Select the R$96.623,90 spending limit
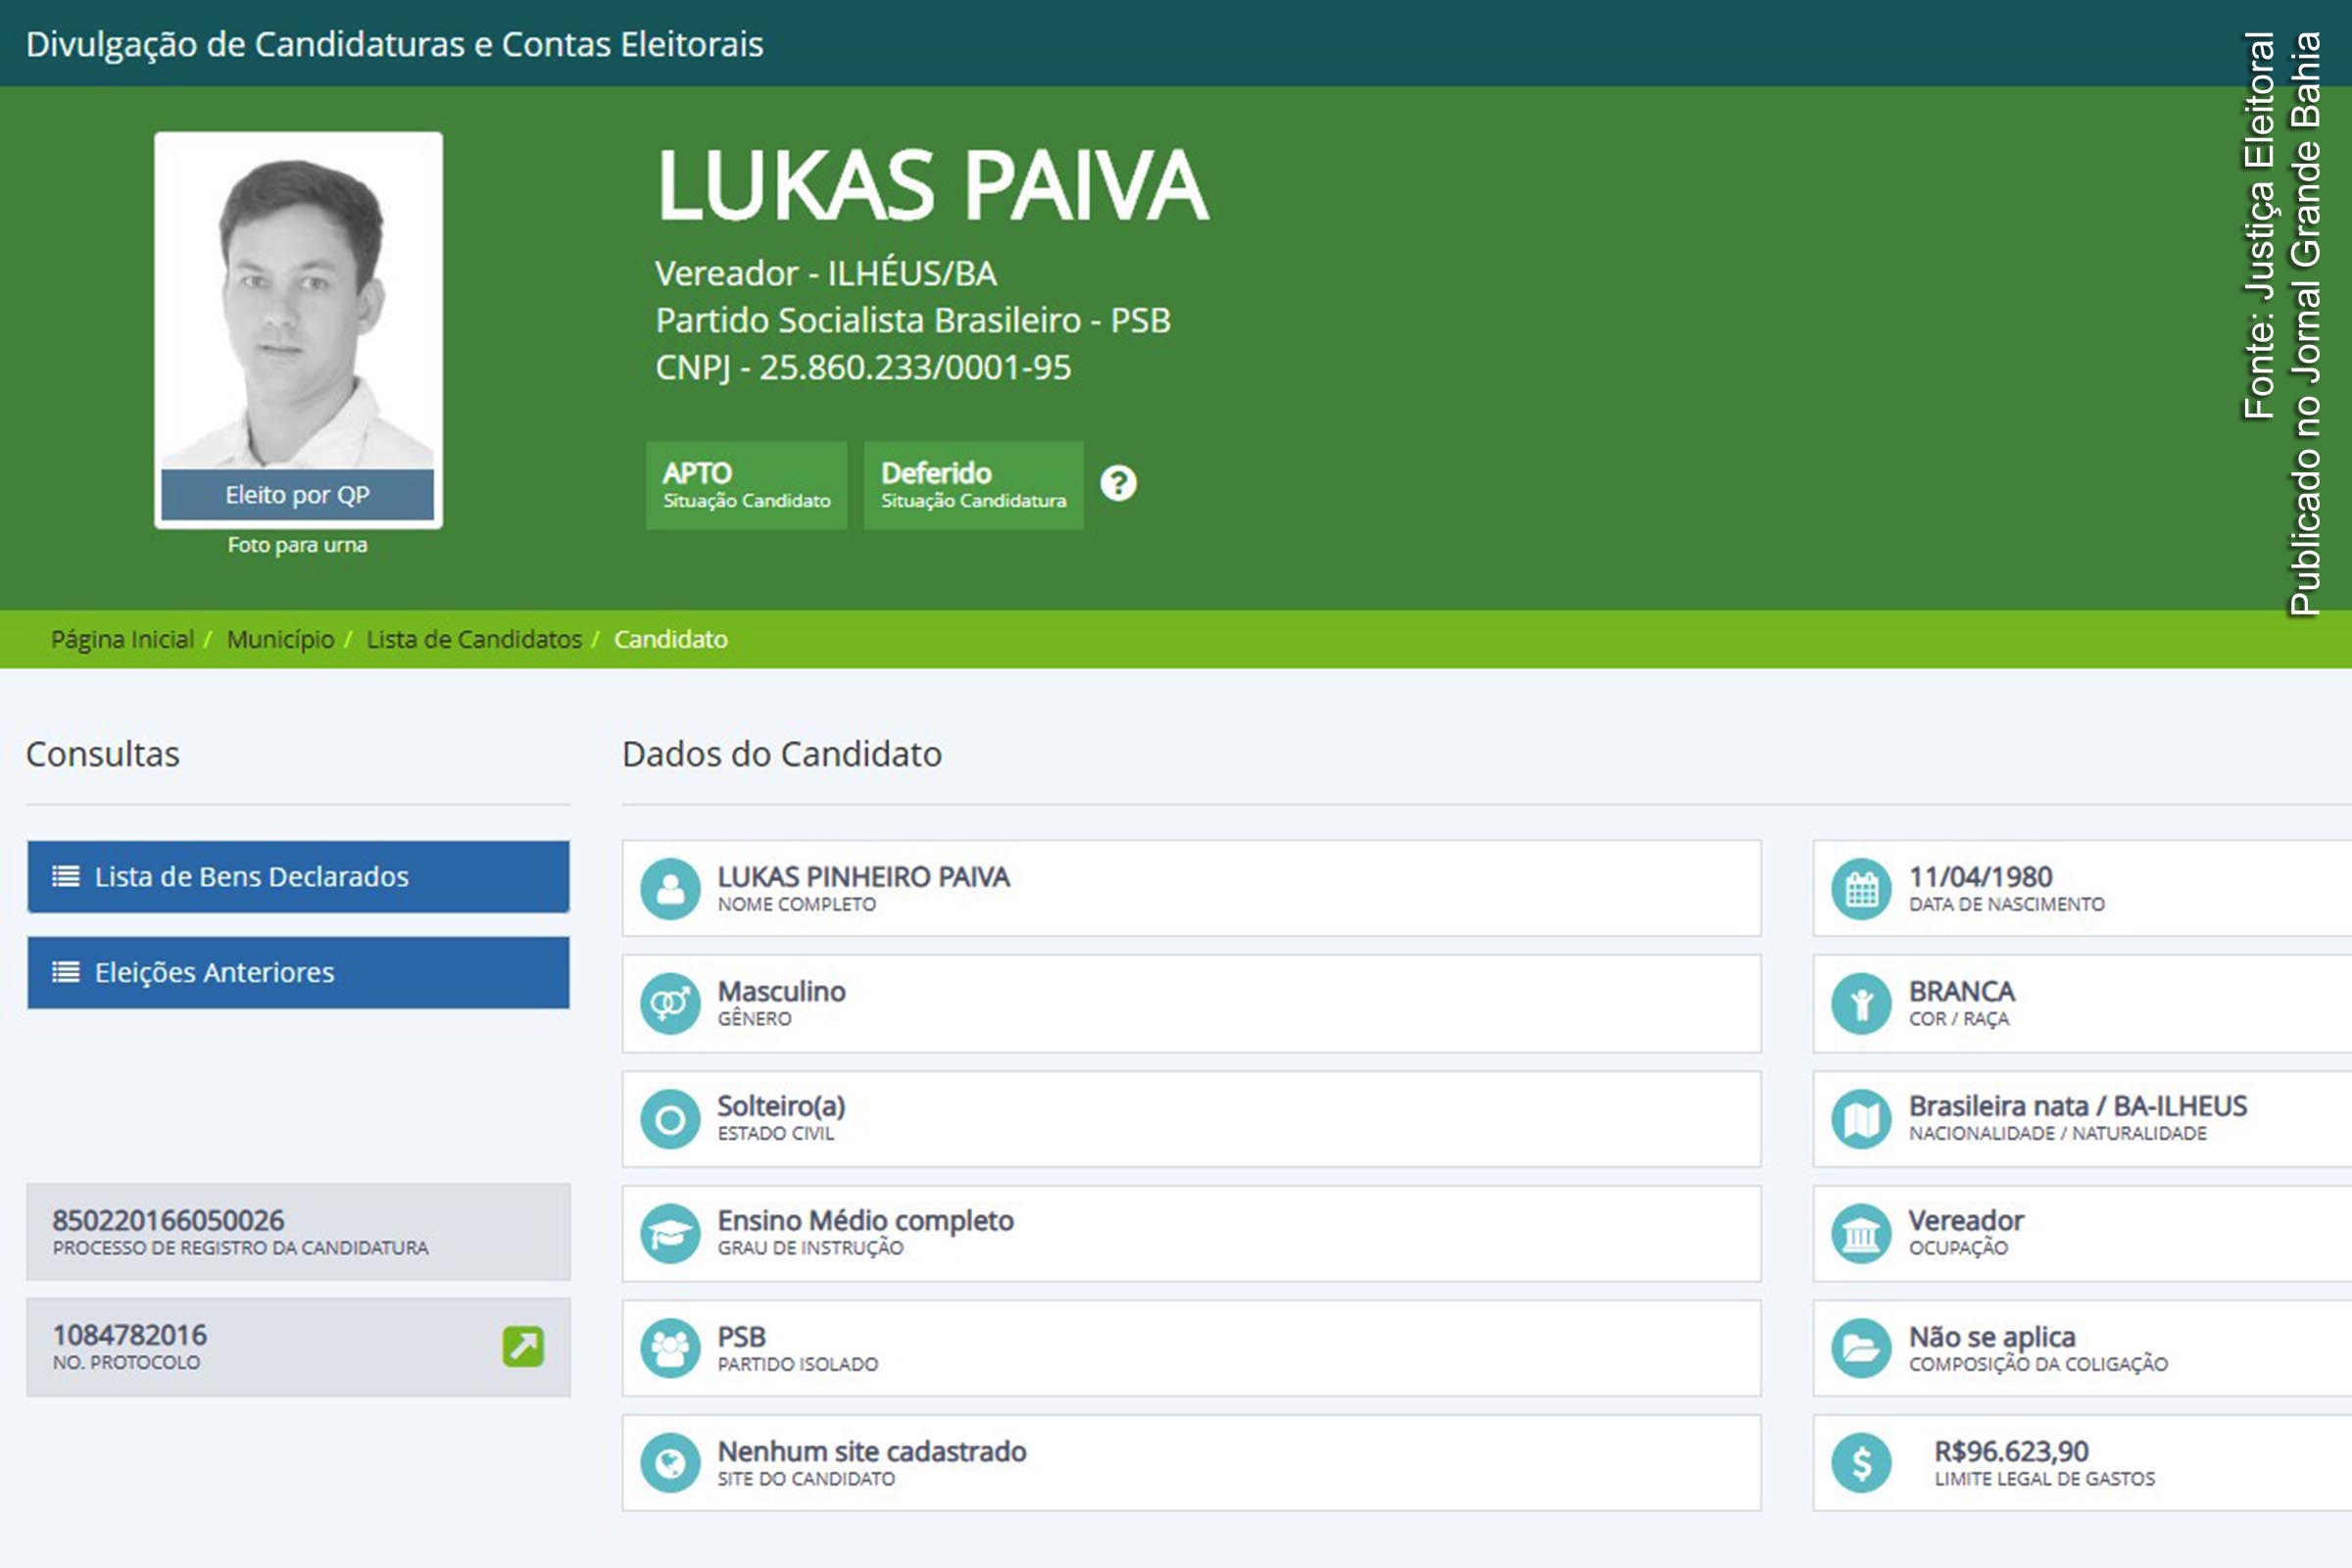This screenshot has height=1568, width=2352. (x=2011, y=1451)
